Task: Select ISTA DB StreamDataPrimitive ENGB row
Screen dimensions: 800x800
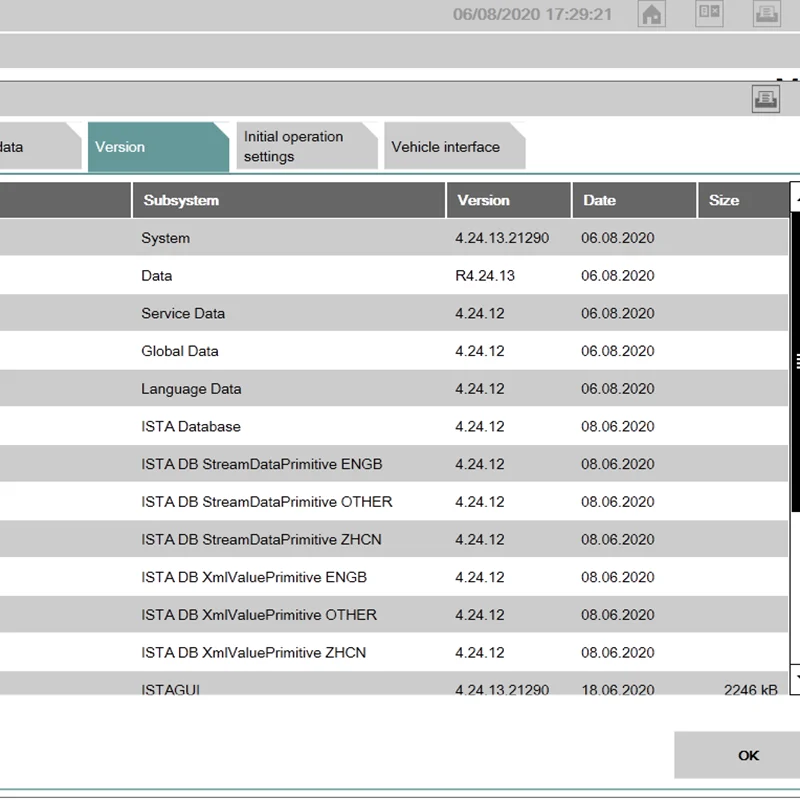Action: click(x=394, y=464)
